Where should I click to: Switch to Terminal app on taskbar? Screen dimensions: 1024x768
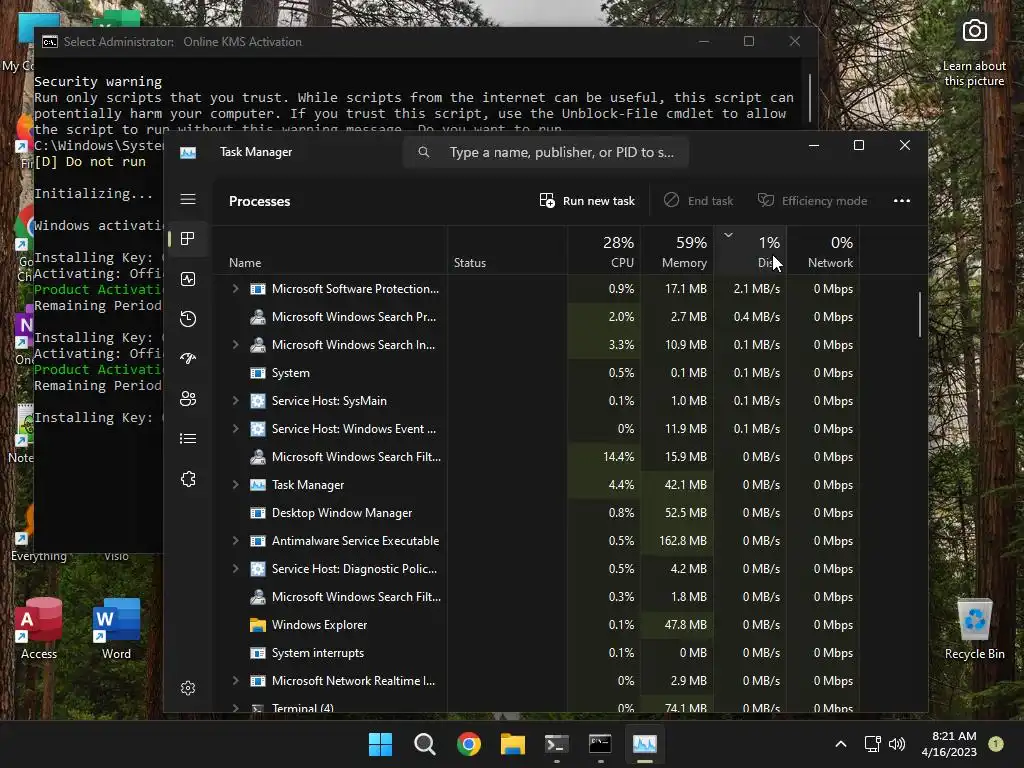pyautogui.click(x=556, y=744)
